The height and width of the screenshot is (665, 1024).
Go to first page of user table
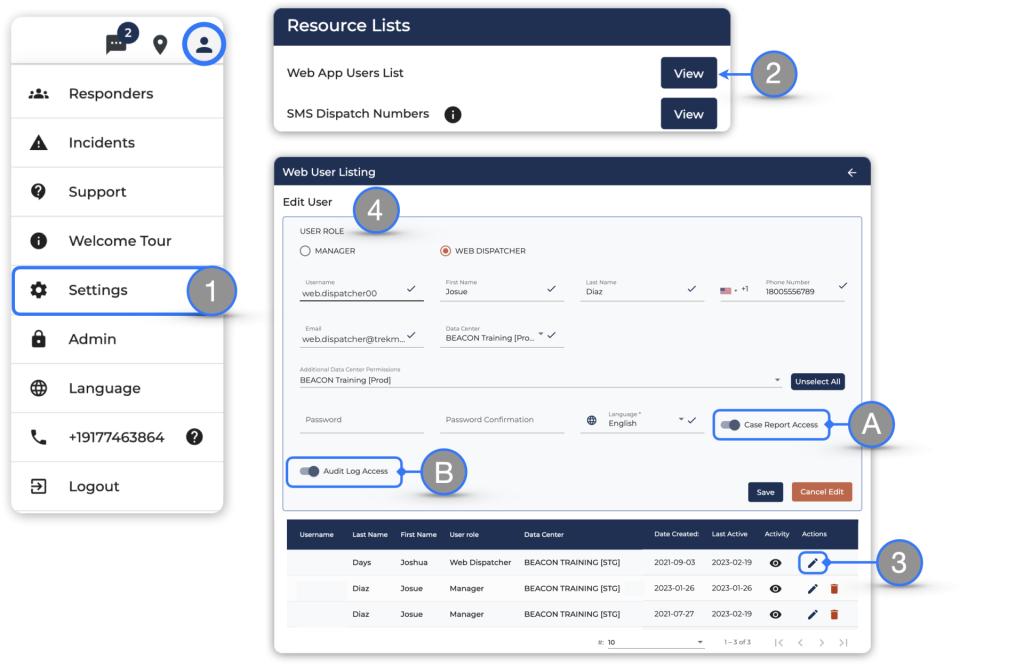pos(778,643)
